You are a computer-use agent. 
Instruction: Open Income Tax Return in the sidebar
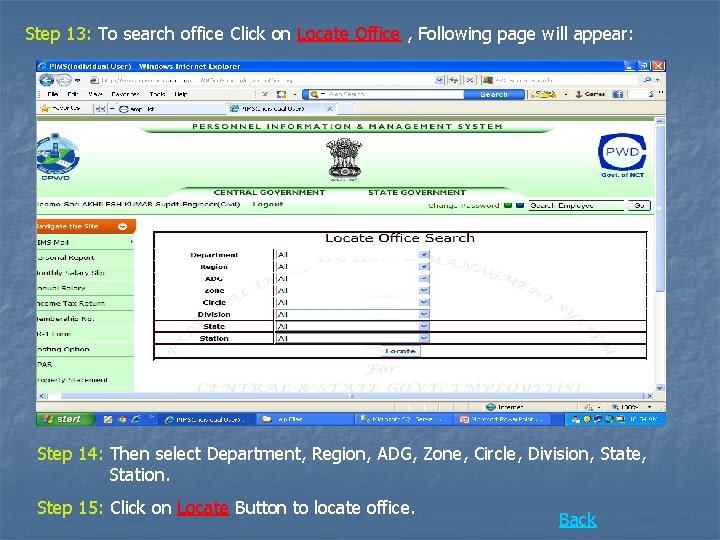coord(85,303)
